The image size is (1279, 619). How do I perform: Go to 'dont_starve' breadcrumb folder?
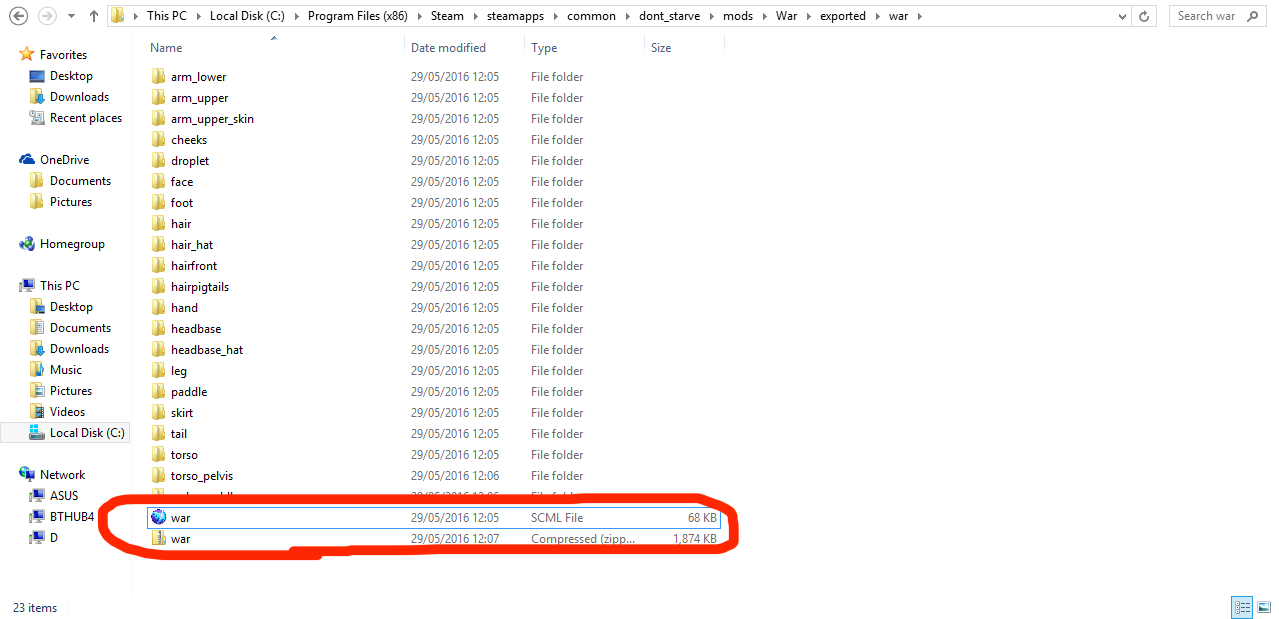pos(671,16)
